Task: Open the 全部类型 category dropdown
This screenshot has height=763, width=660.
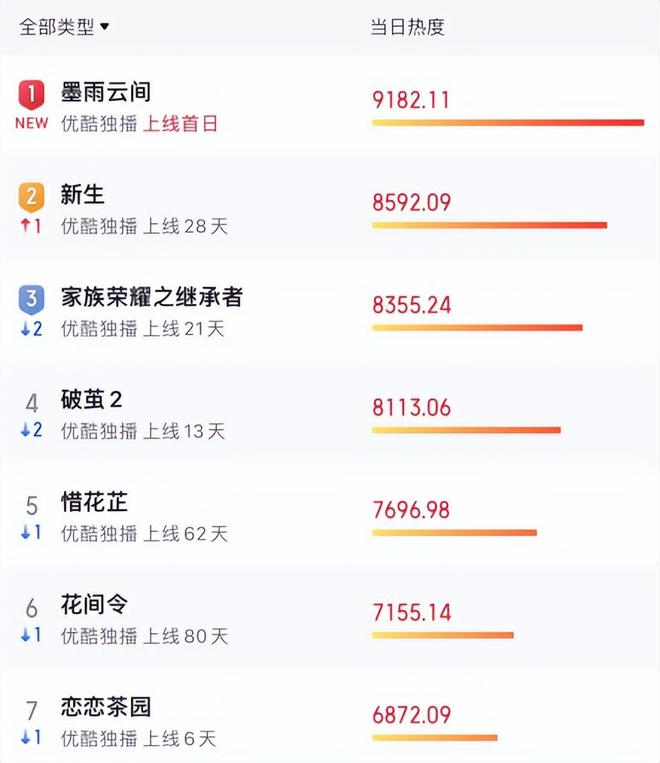Action: 64,26
